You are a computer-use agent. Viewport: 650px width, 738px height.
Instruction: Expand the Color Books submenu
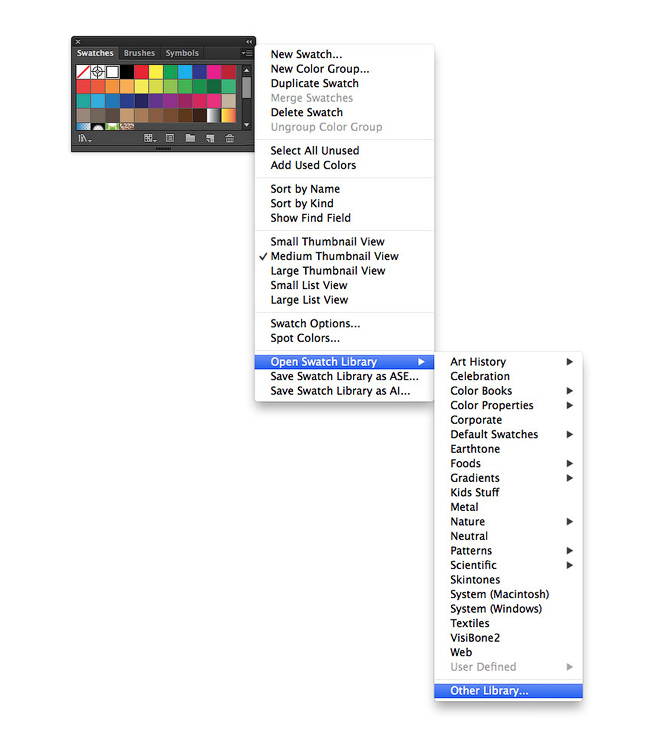508,391
